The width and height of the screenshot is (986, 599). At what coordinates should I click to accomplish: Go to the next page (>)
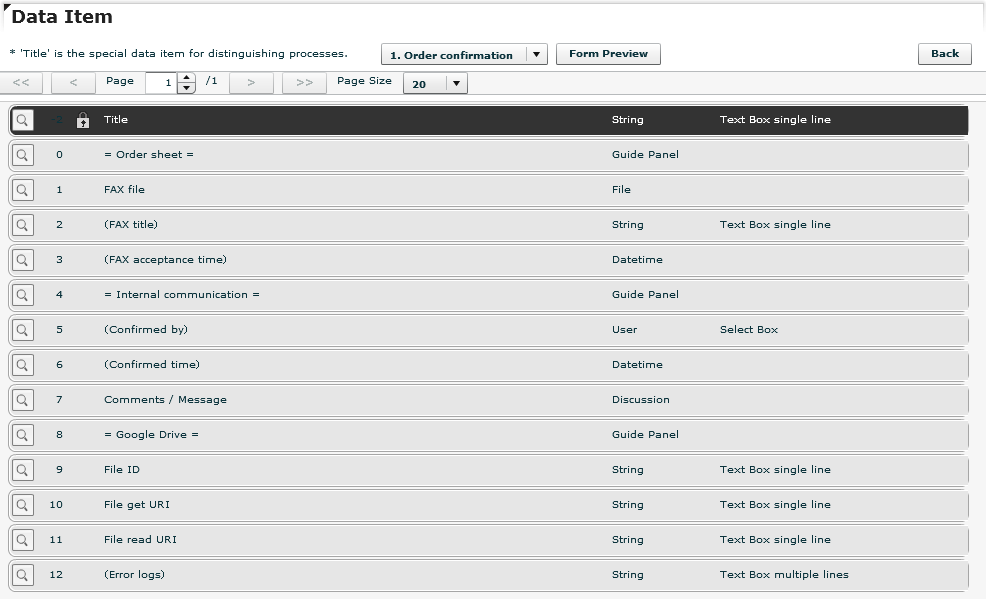coord(251,83)
